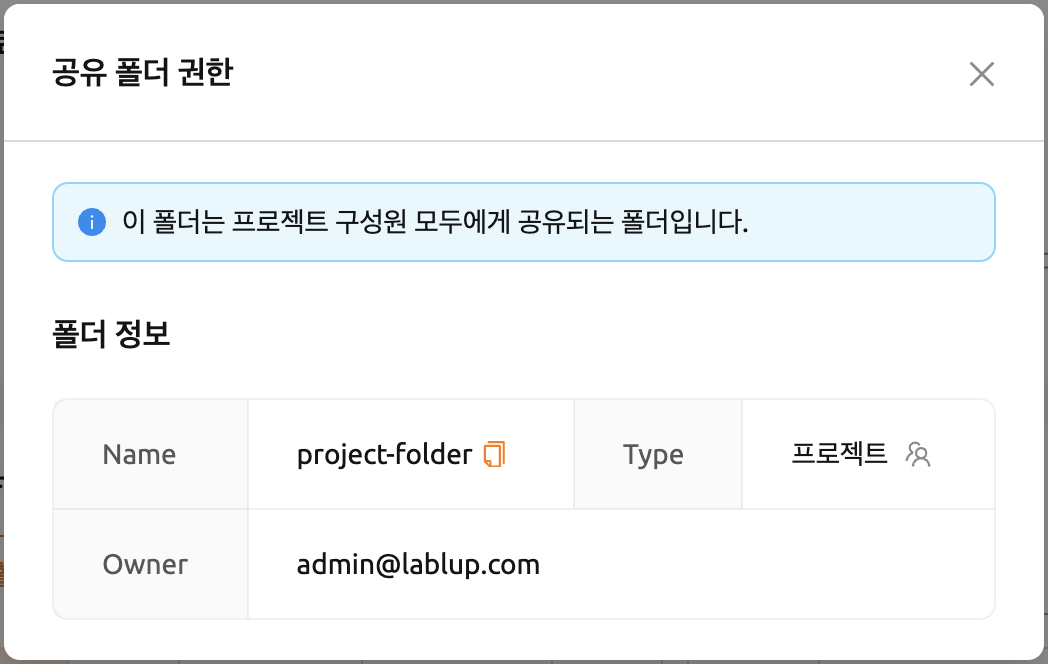
Task: Click the dimmed backdrop at the dialog's left edge
Action: coord(1,334)
